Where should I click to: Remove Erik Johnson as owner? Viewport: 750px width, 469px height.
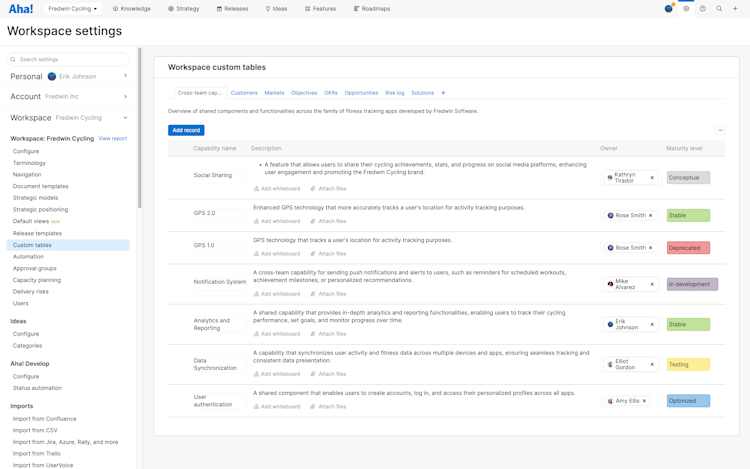point(652,325)
